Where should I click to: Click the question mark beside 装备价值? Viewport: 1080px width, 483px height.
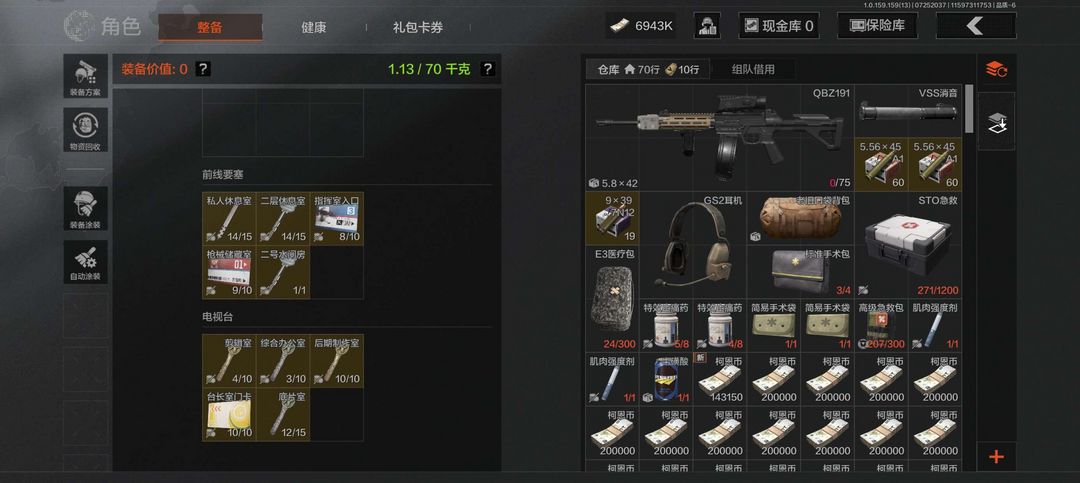202,69
